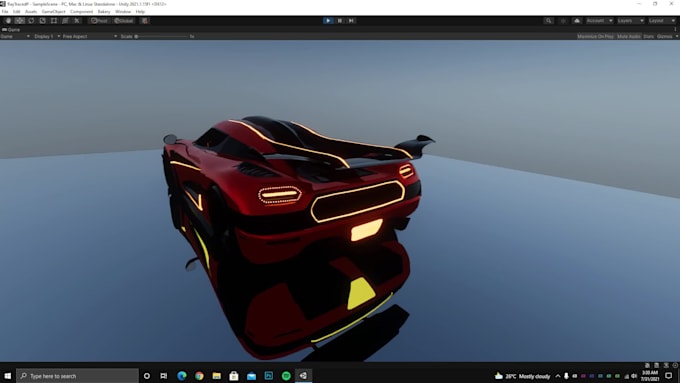The image size is (680, 383).
Task: Toggle the Stats overlay
Action: (x=648, y=36)
